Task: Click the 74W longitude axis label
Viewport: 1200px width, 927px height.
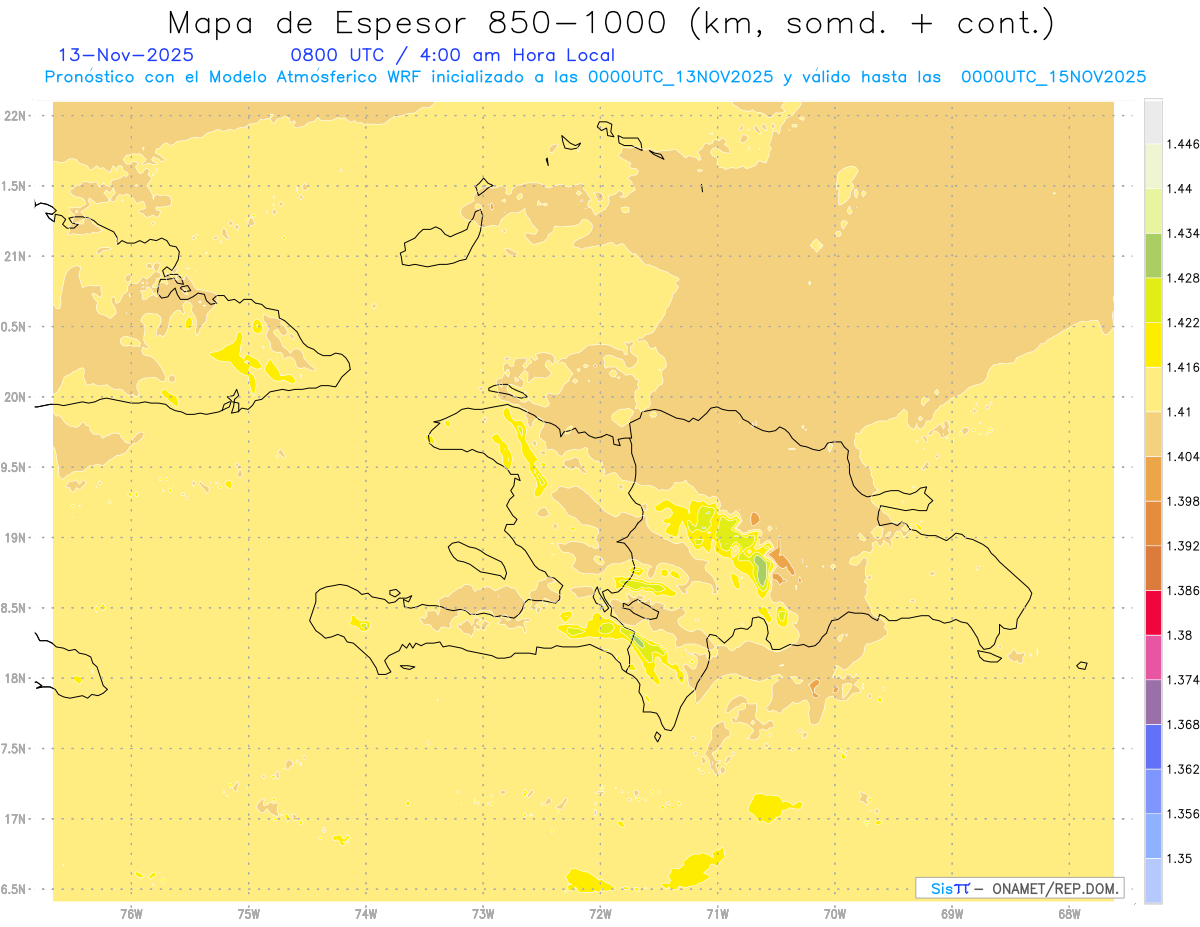Action: click(366, 914)
